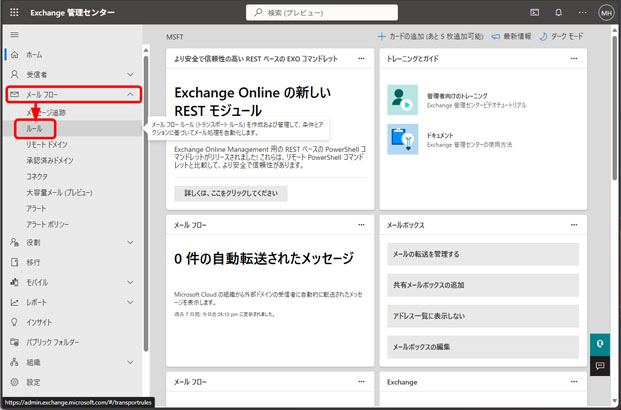Open アラート ポリシー submenu item
The height and width of the screenshot is (410, 621).
[x=48, y=224]
